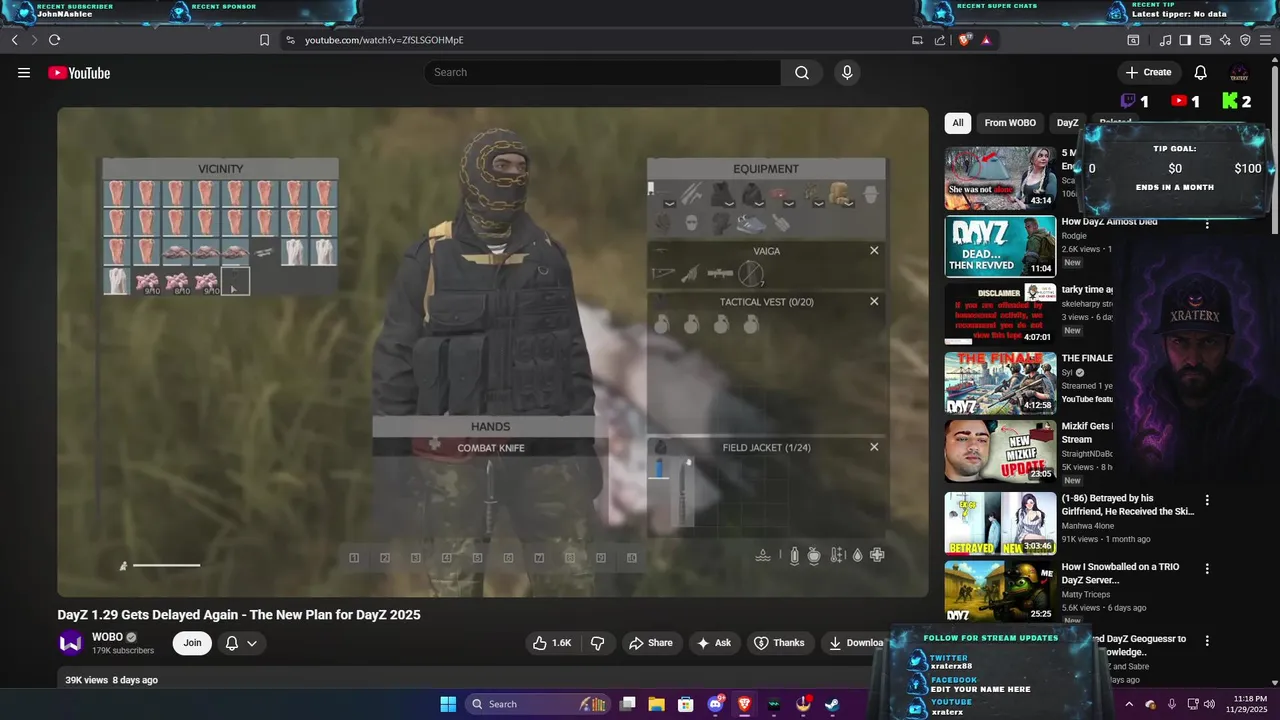Select the DayZ filter chip
This screenshot has width=1280, height=720.
[1068, 123]
